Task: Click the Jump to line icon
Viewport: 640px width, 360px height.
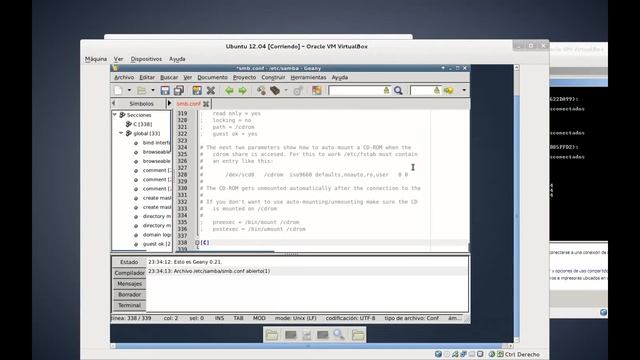Action: coord(449,90)
